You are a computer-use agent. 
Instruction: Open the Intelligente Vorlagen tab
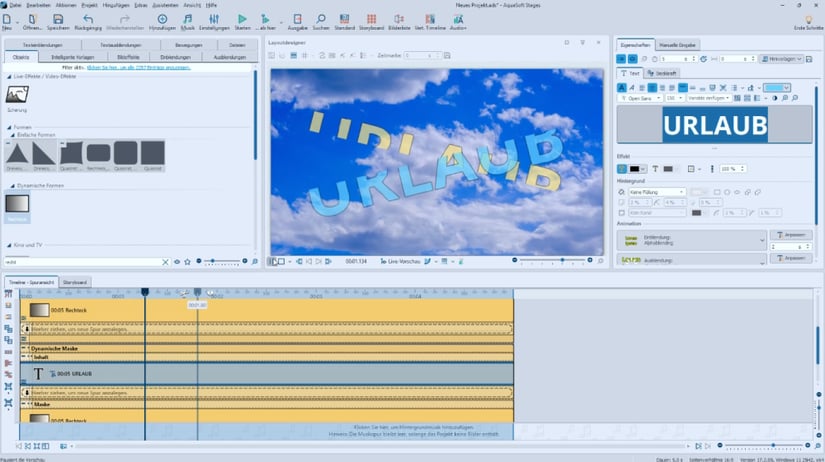[73, 57]
